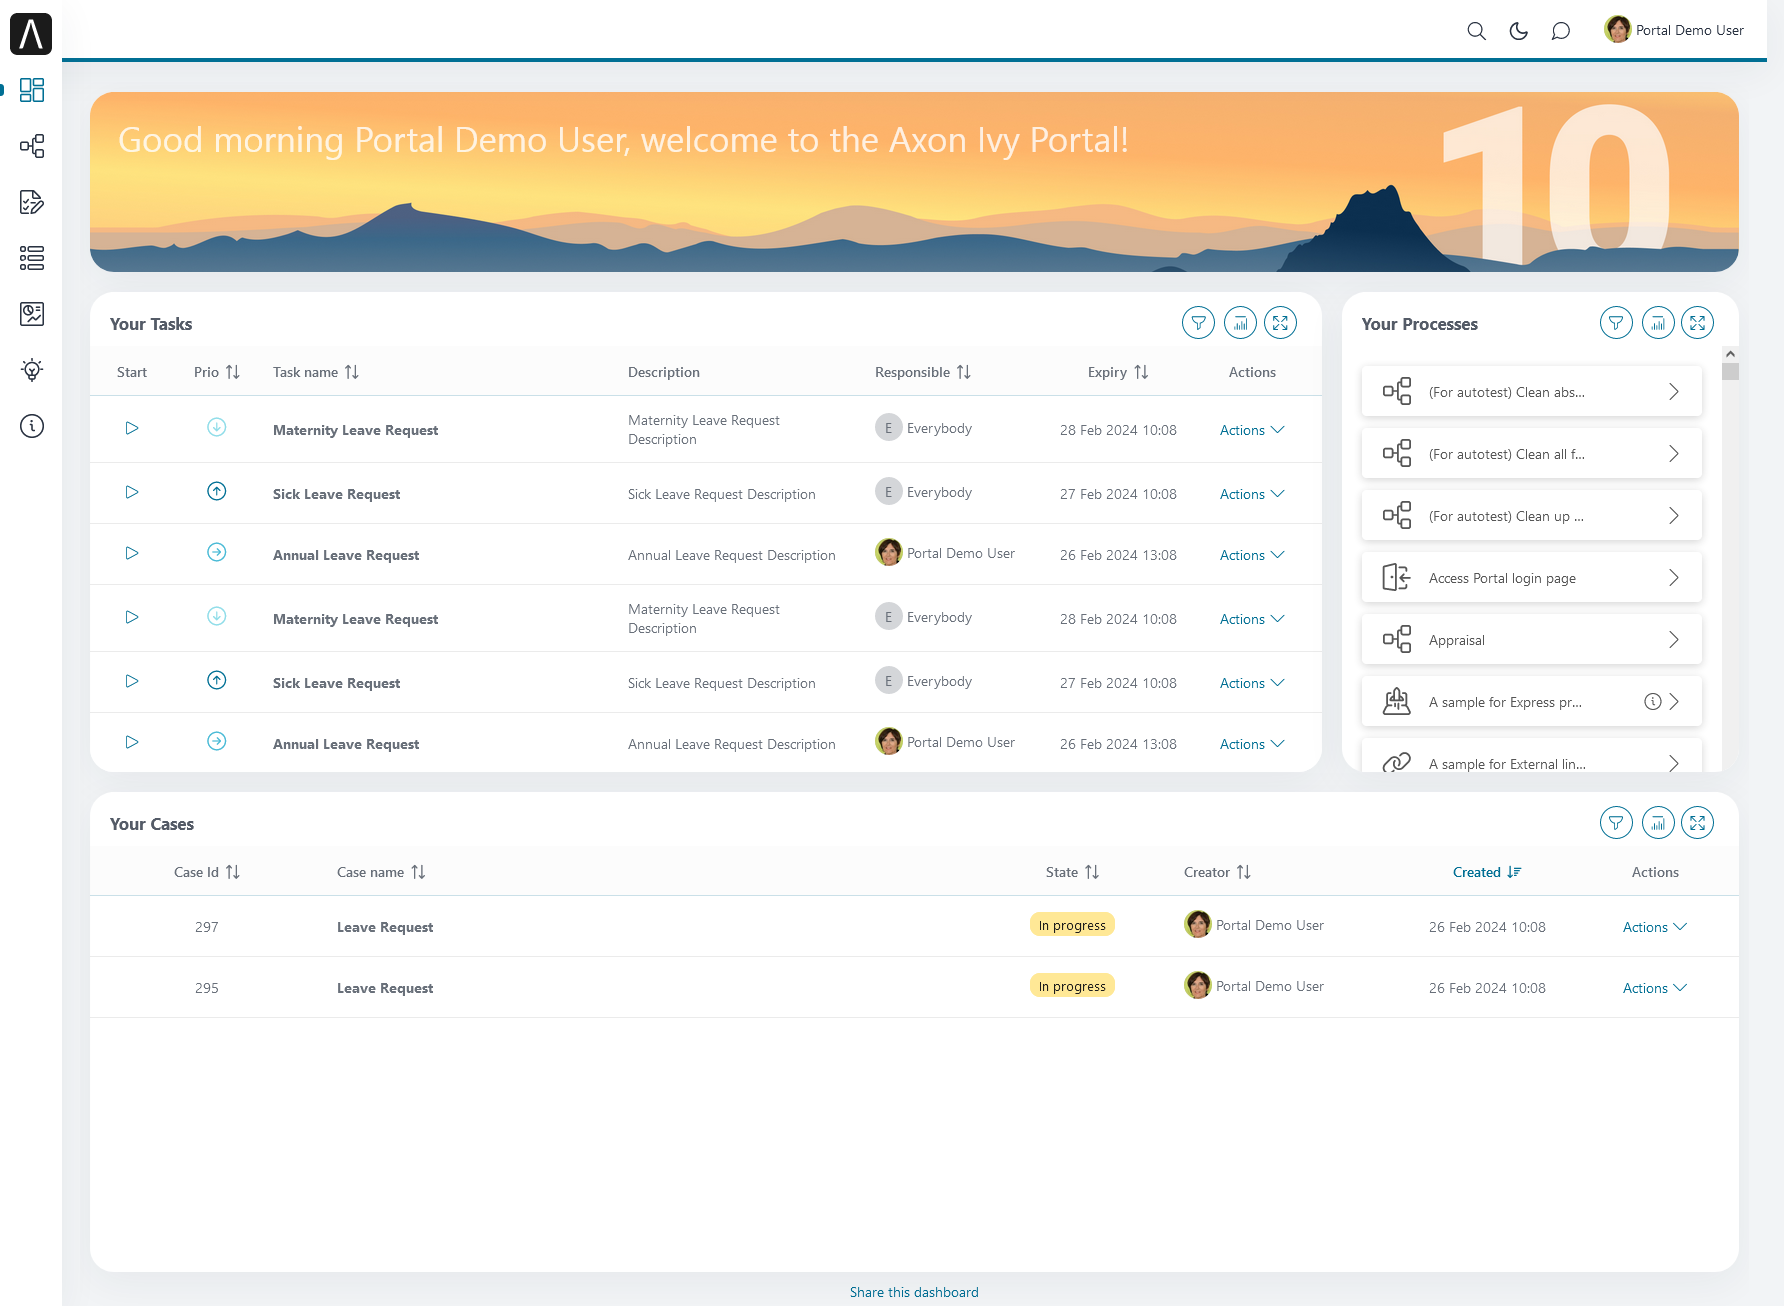Click Your Processes scrollbar up arrow
This screenshot has height=1306, width=1784.
pos(1730,354)
